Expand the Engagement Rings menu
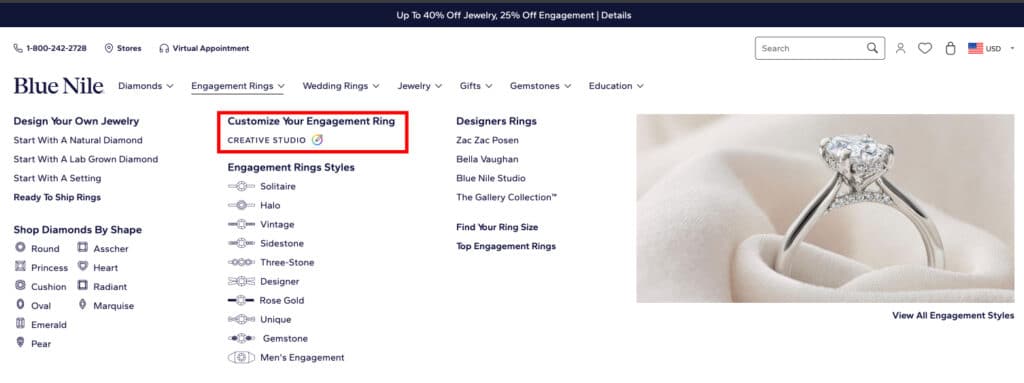The image size is (1024, 383). pyautogui.click(x=238, y=86)
